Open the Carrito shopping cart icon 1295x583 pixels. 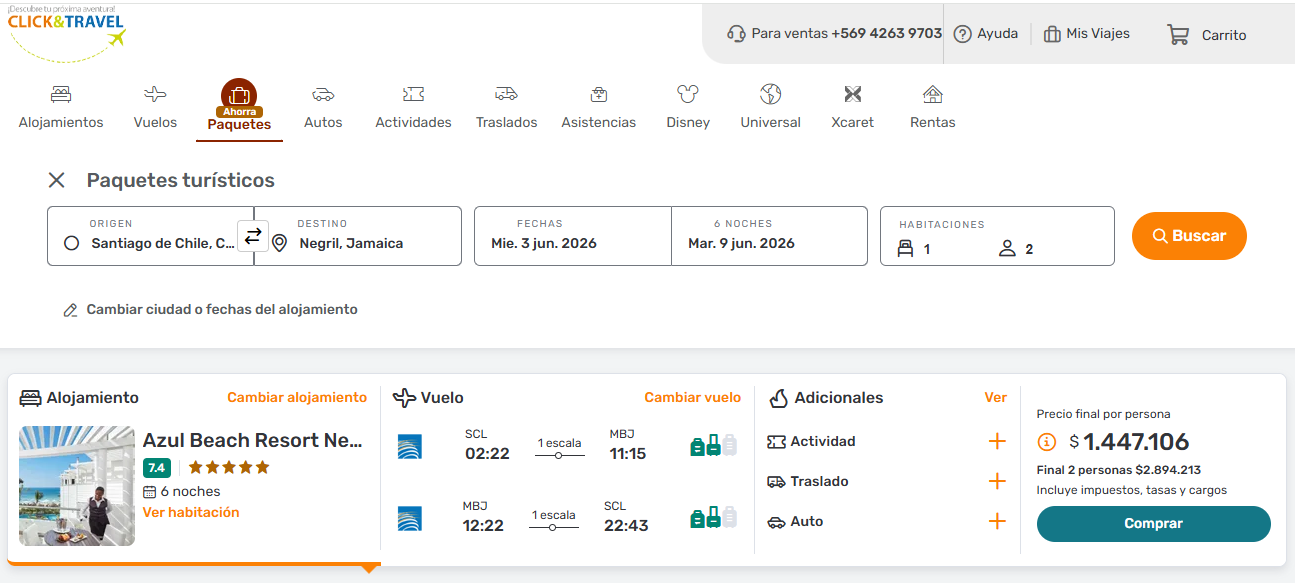pyautogui.click(x=1178, y=34)
